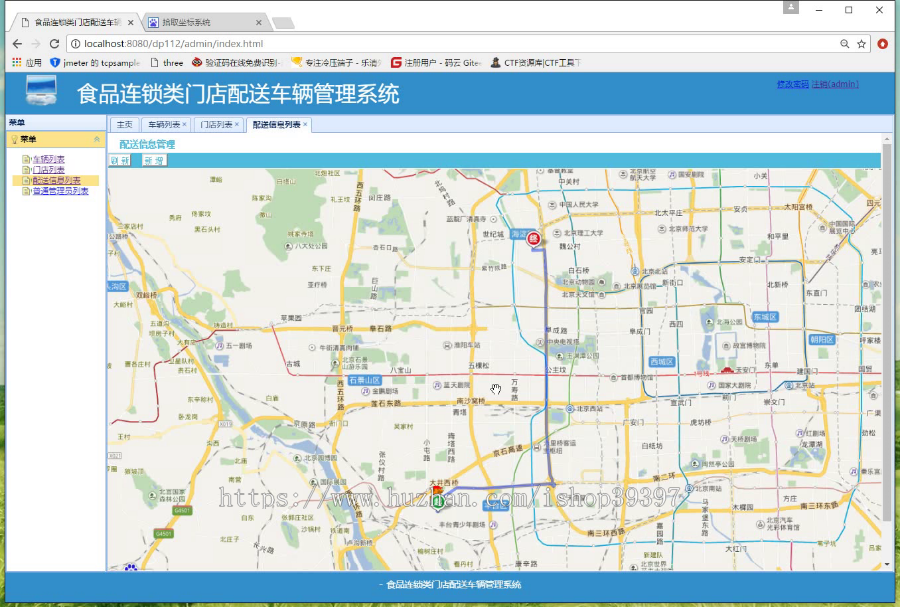The image size is (900, 607).
Task: Close the 拾取坐标系统 browser tab
Action: click(x=259, y=22)
